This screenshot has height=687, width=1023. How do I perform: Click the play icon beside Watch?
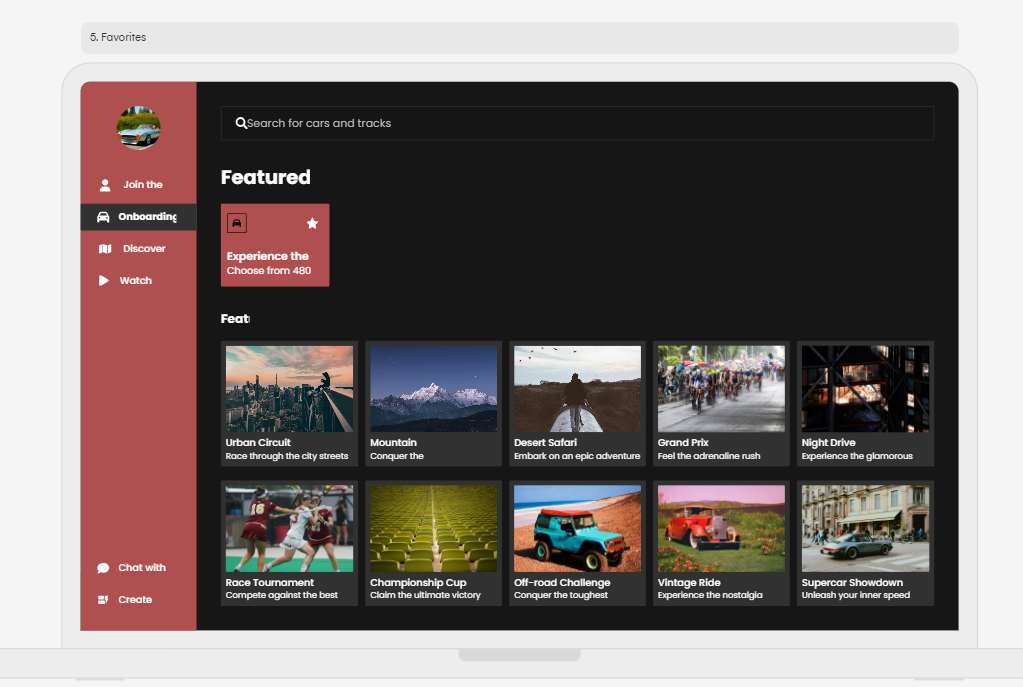103,281
